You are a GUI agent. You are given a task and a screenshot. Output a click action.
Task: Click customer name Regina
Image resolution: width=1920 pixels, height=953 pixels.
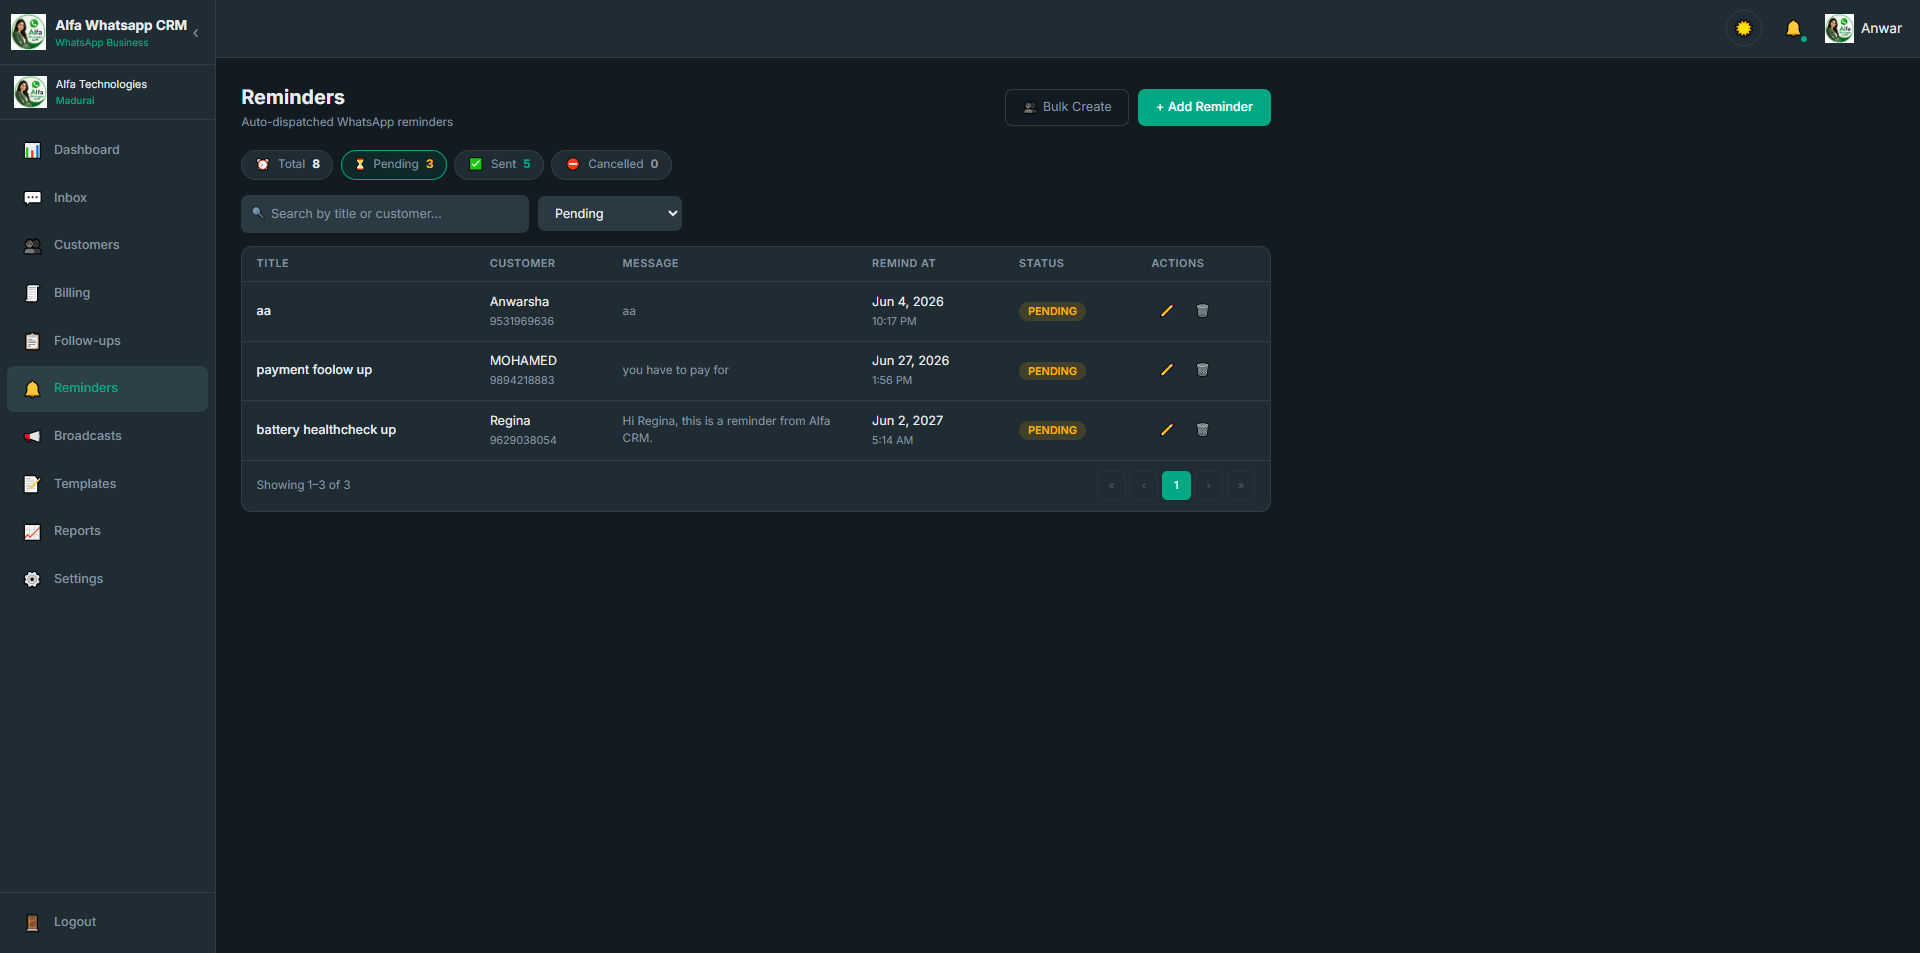pos(510,421)
